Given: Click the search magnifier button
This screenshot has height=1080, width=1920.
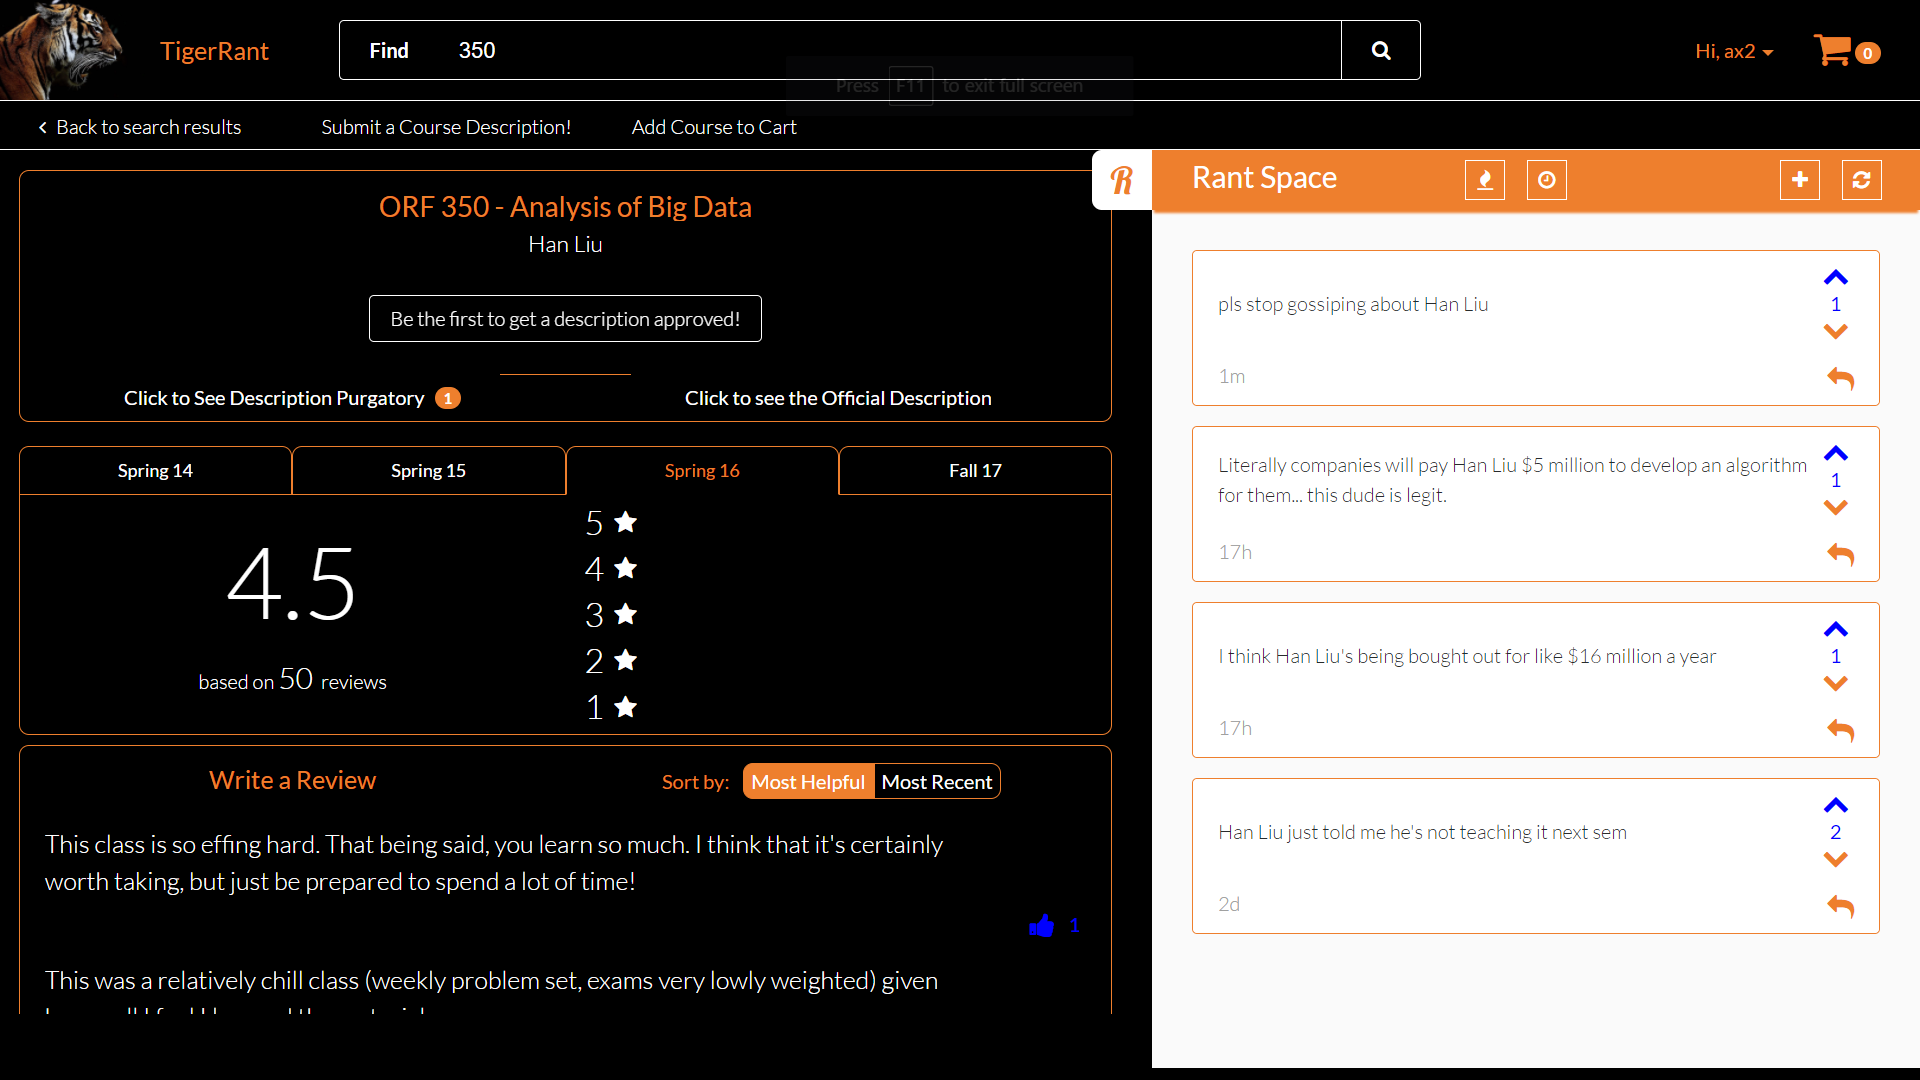Looking at the screenshot, I should pos(1380,51).
